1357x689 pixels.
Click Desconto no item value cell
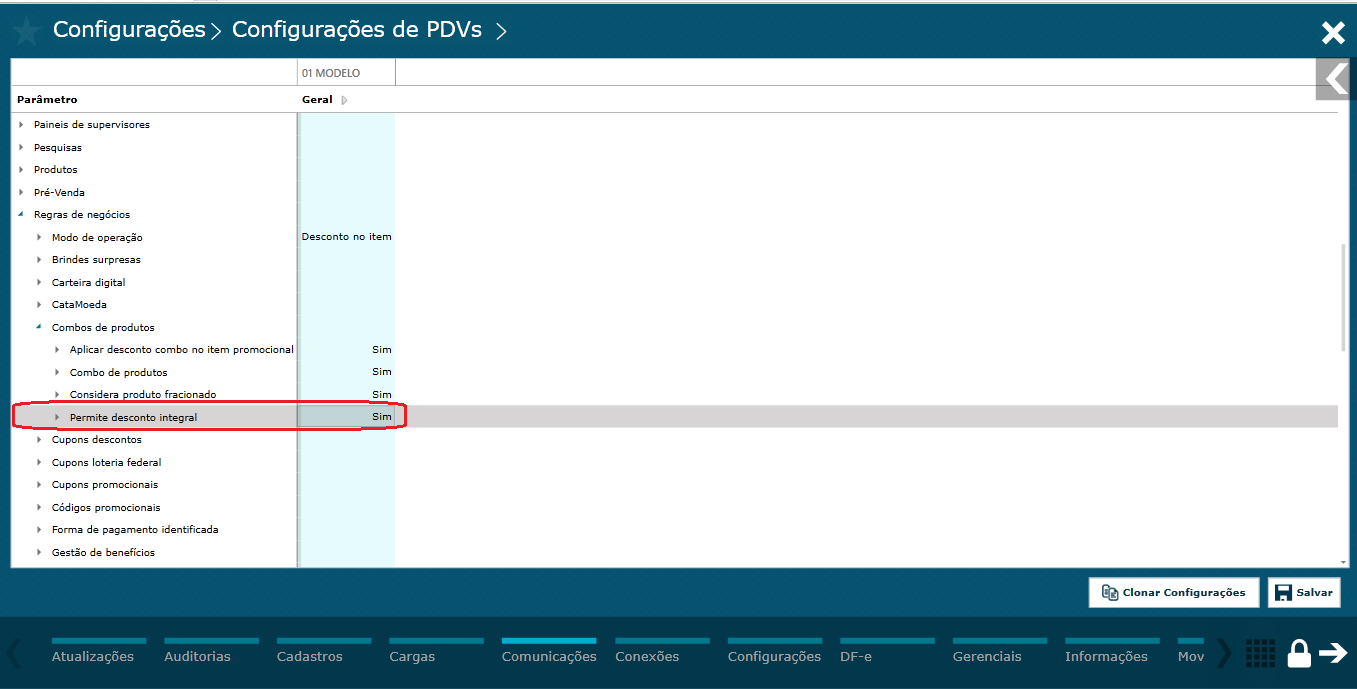click(347, 237)
